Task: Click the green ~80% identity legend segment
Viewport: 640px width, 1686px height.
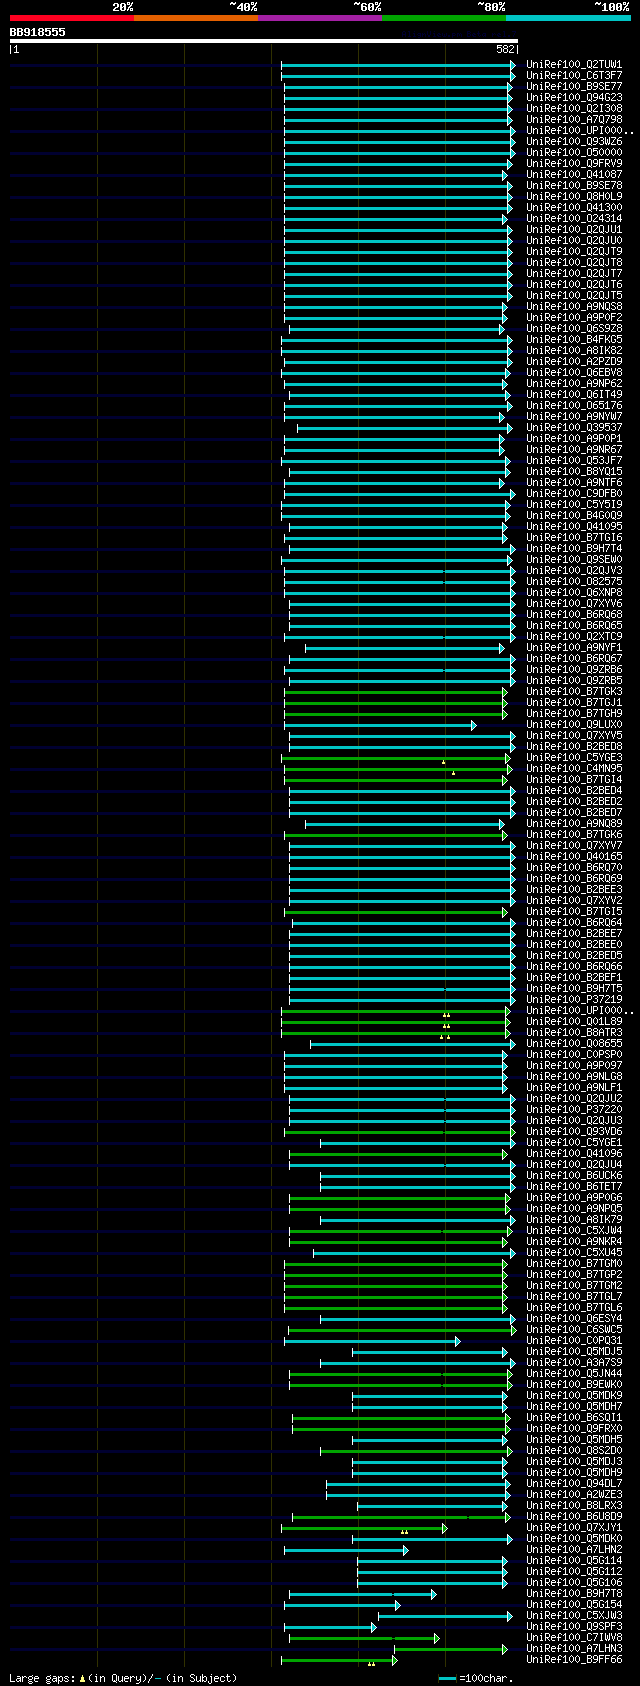Action: [x=443, y=18]
